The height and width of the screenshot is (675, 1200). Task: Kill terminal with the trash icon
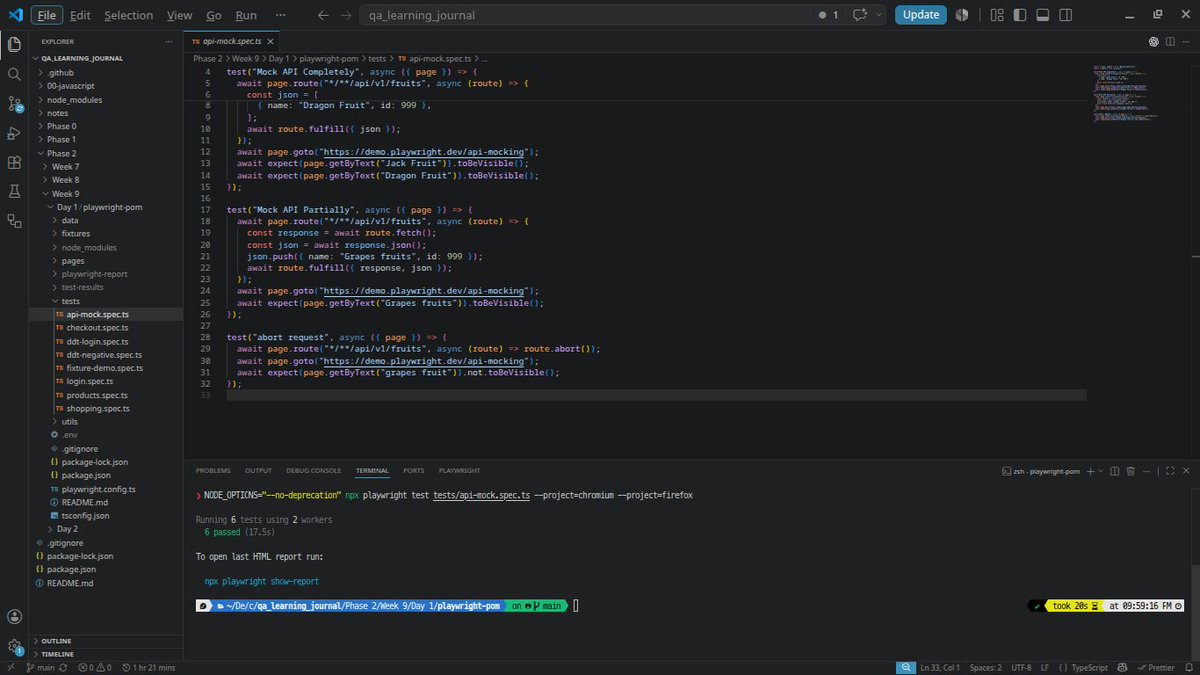1130,471
